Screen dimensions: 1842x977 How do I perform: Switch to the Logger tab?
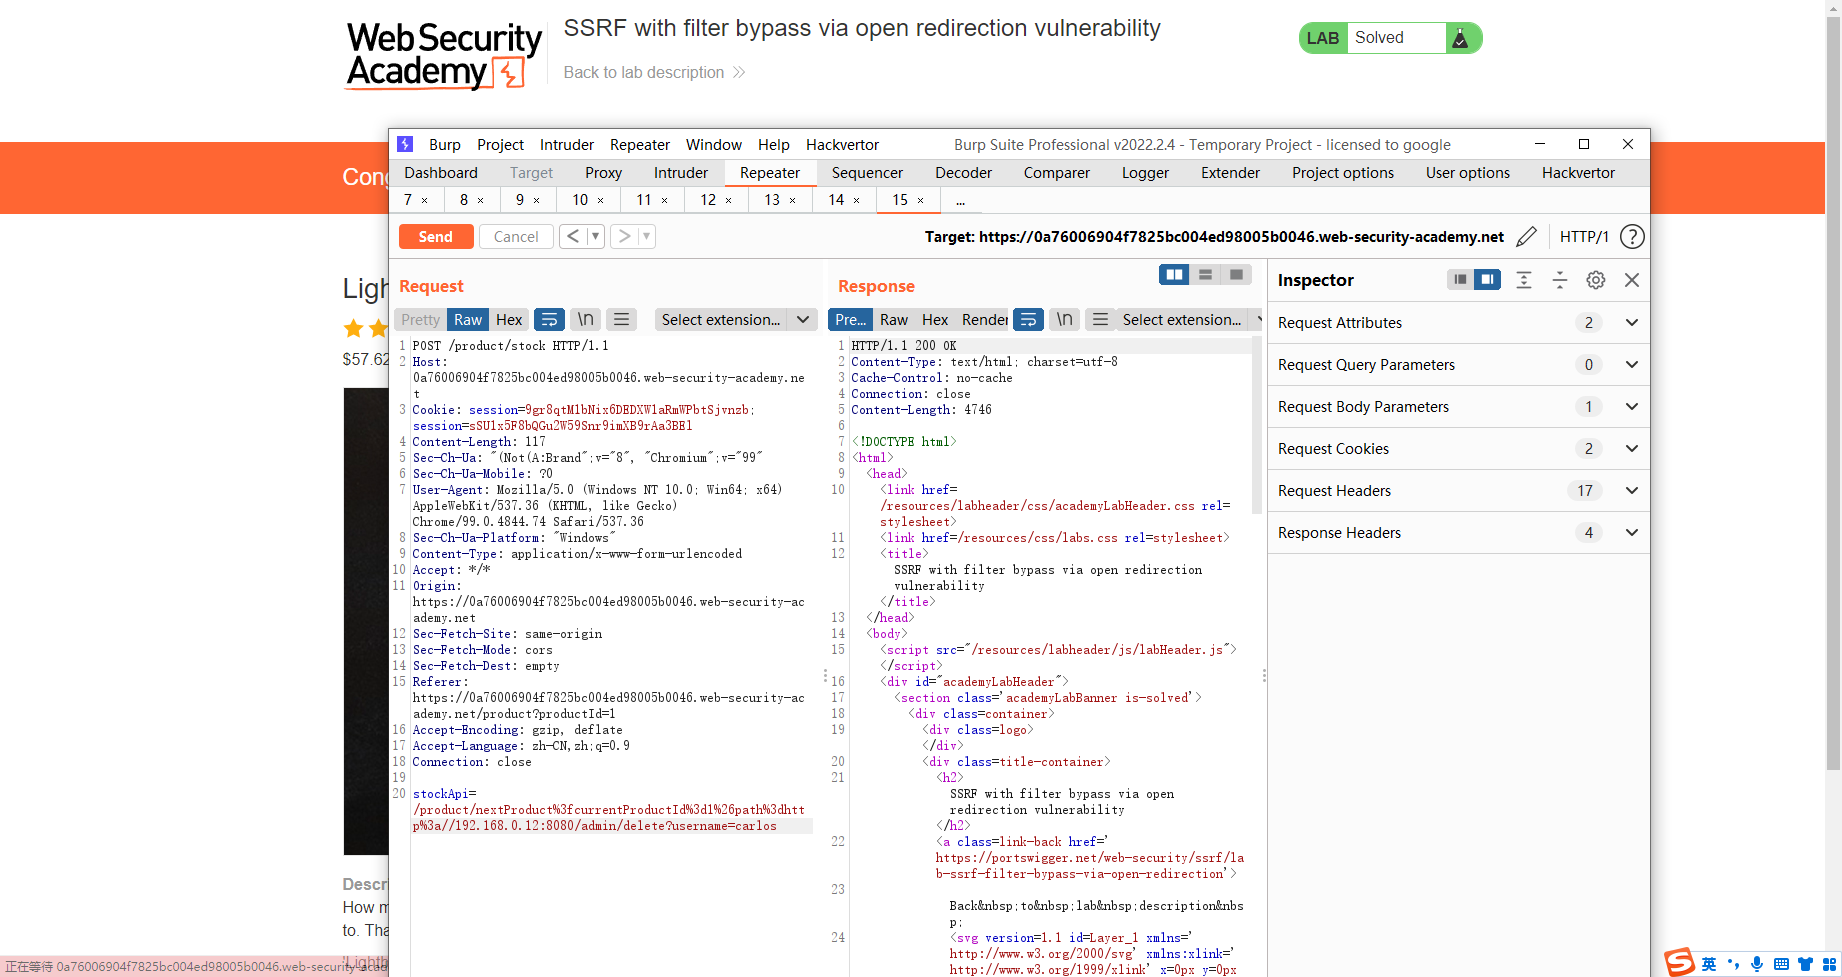click(1145, 173)
